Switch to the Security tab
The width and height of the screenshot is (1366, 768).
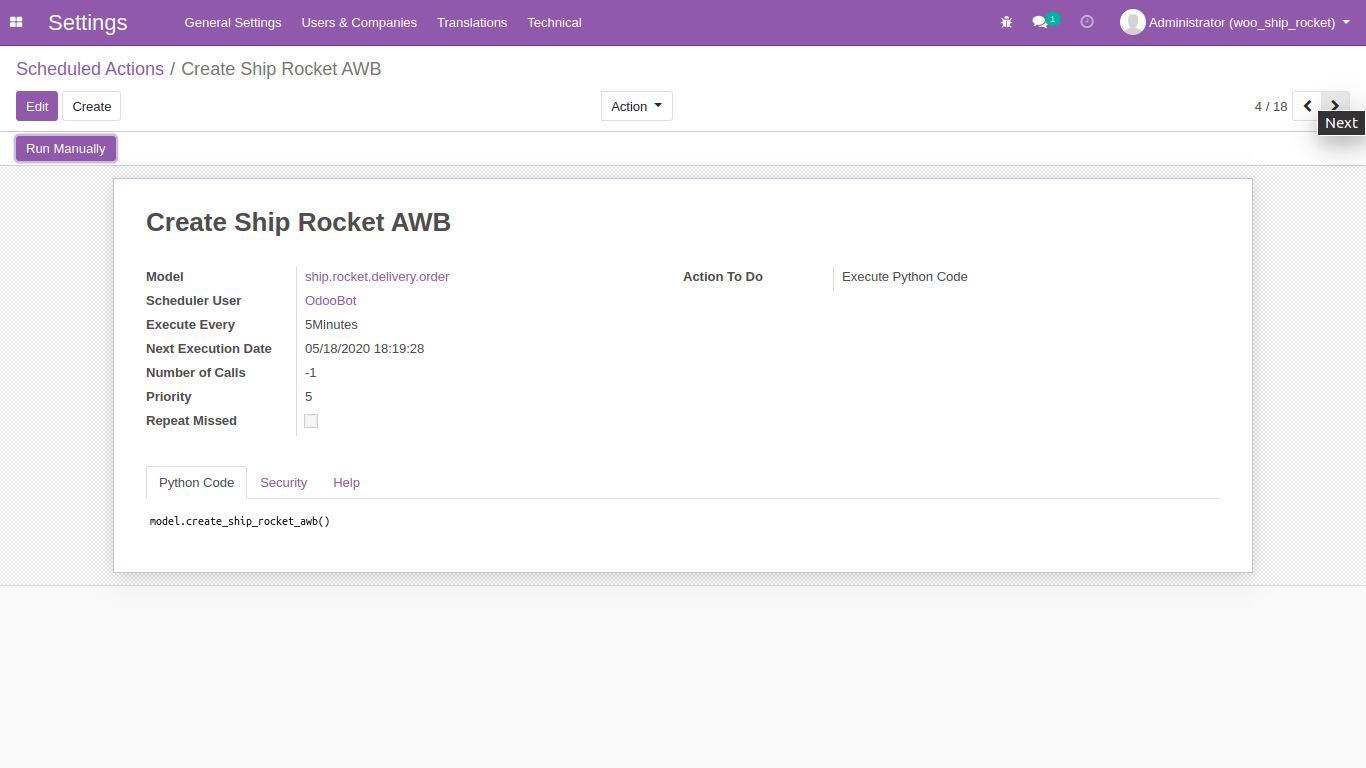coord(283,482)
